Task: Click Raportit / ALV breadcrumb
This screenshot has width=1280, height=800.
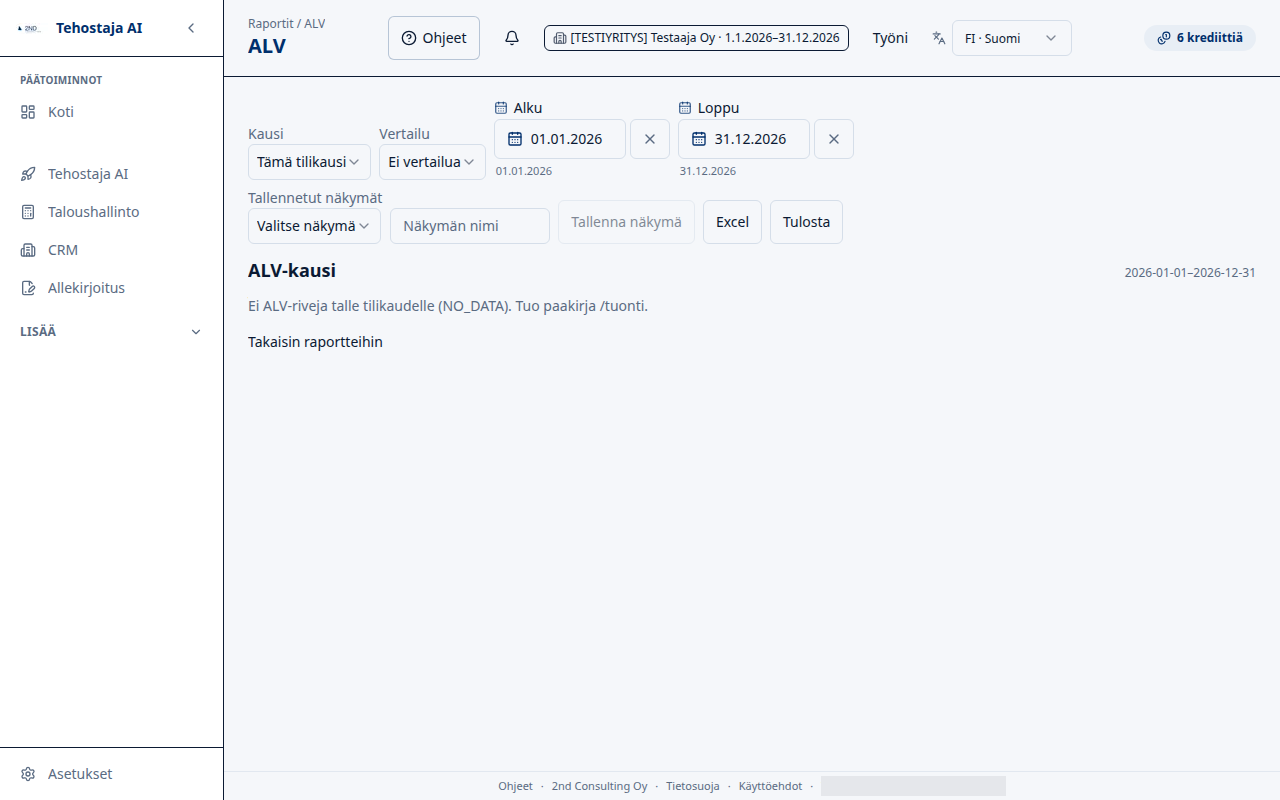Action: coord(286,23)
